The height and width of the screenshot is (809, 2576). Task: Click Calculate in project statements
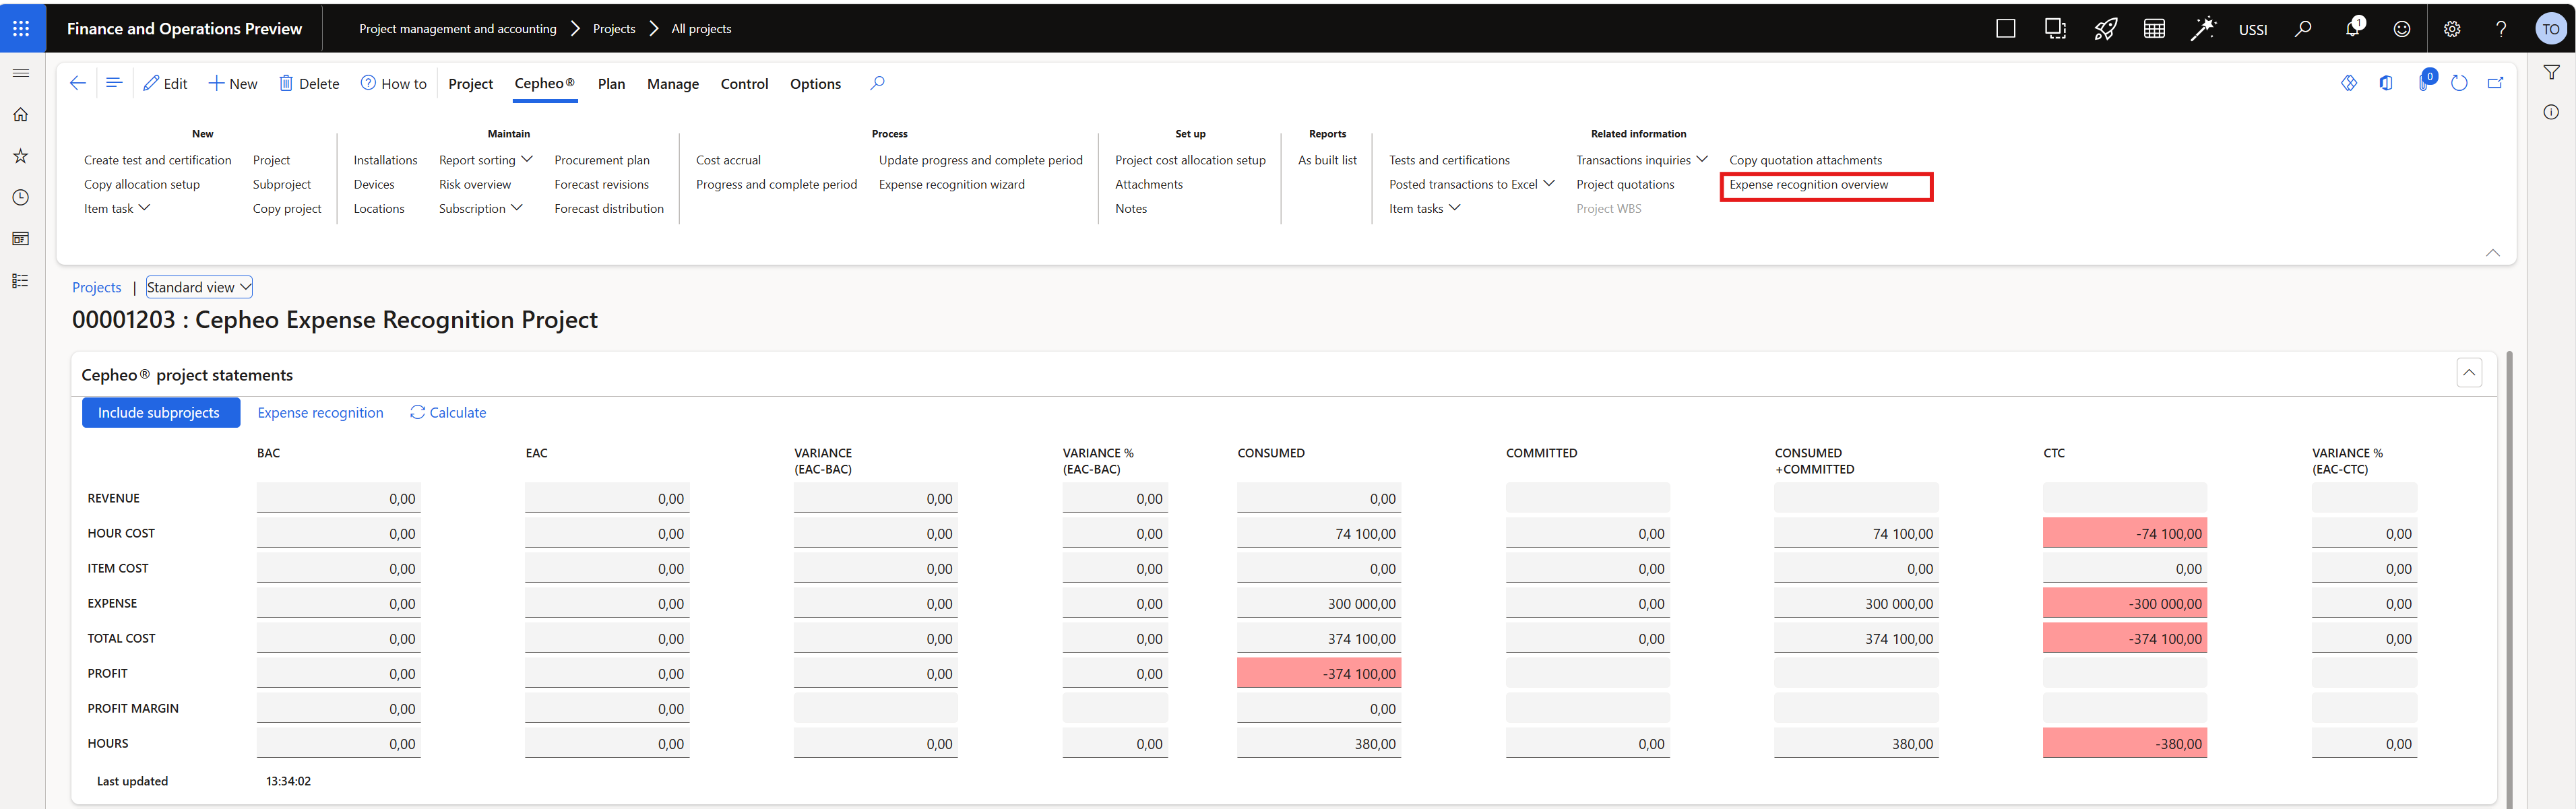point(448,412)
